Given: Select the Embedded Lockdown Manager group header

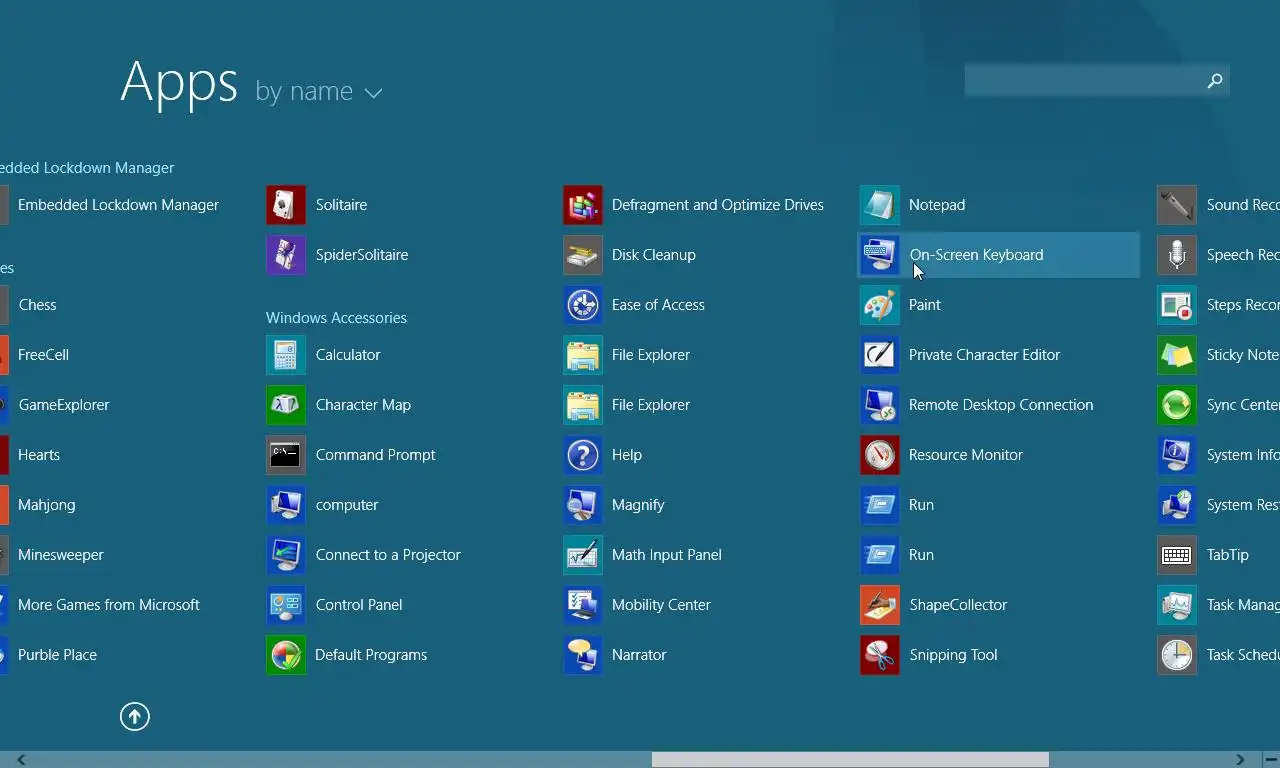Looking at the screenshot, I should tap(87, 168).
